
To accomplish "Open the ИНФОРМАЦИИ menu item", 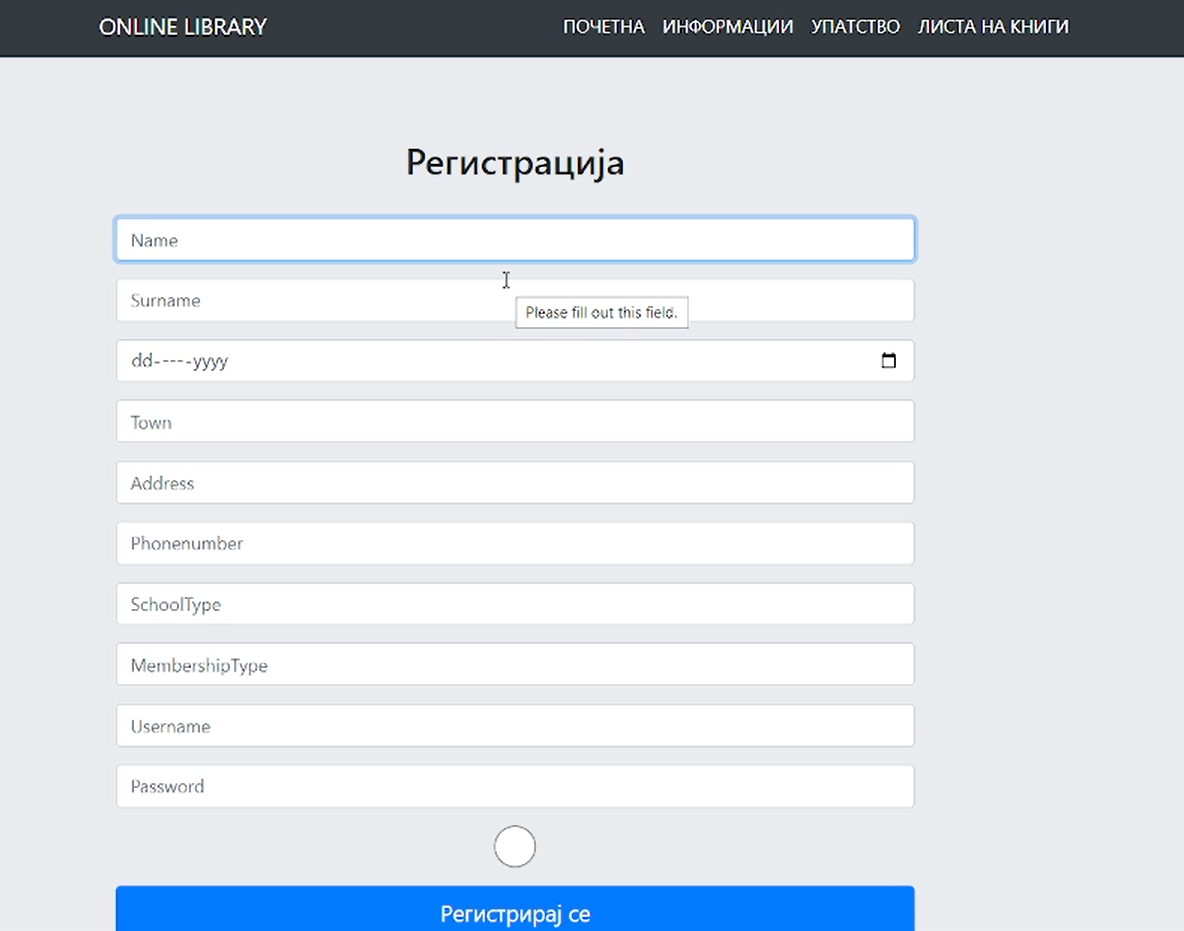I will pyautogui.click(x=727, y=27).
